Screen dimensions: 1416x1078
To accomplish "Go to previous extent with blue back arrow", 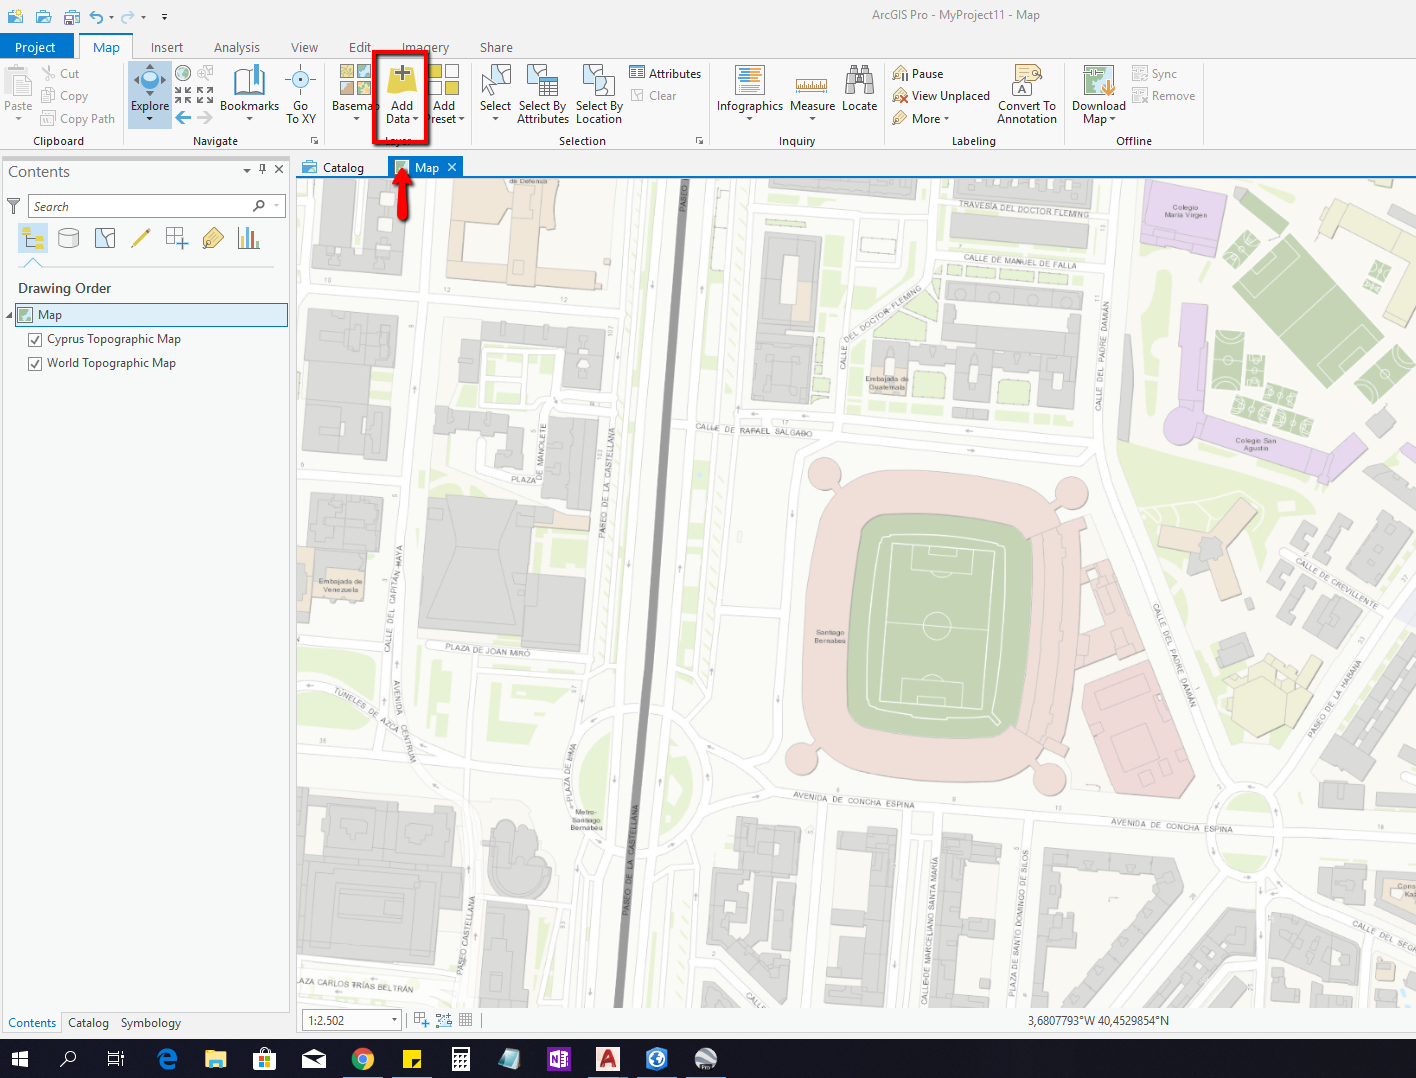I will tap(183, 118).
